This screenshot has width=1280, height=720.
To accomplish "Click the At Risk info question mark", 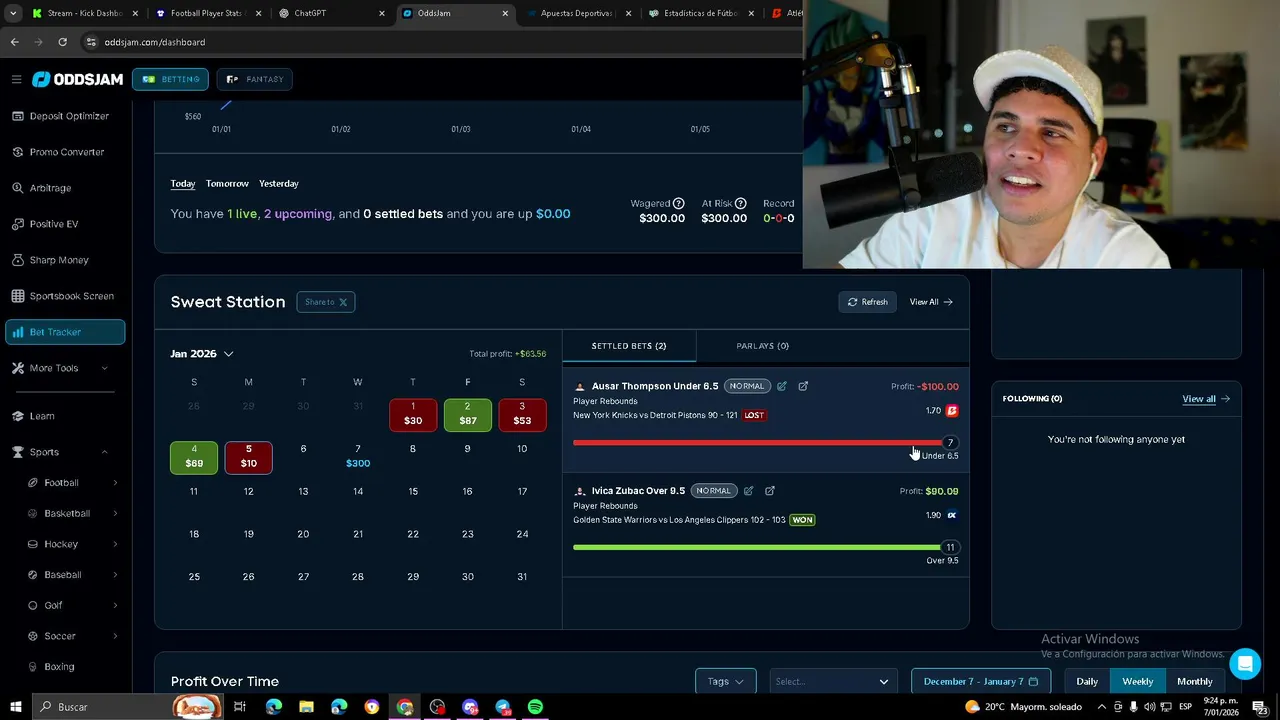I will pos(740,203).
